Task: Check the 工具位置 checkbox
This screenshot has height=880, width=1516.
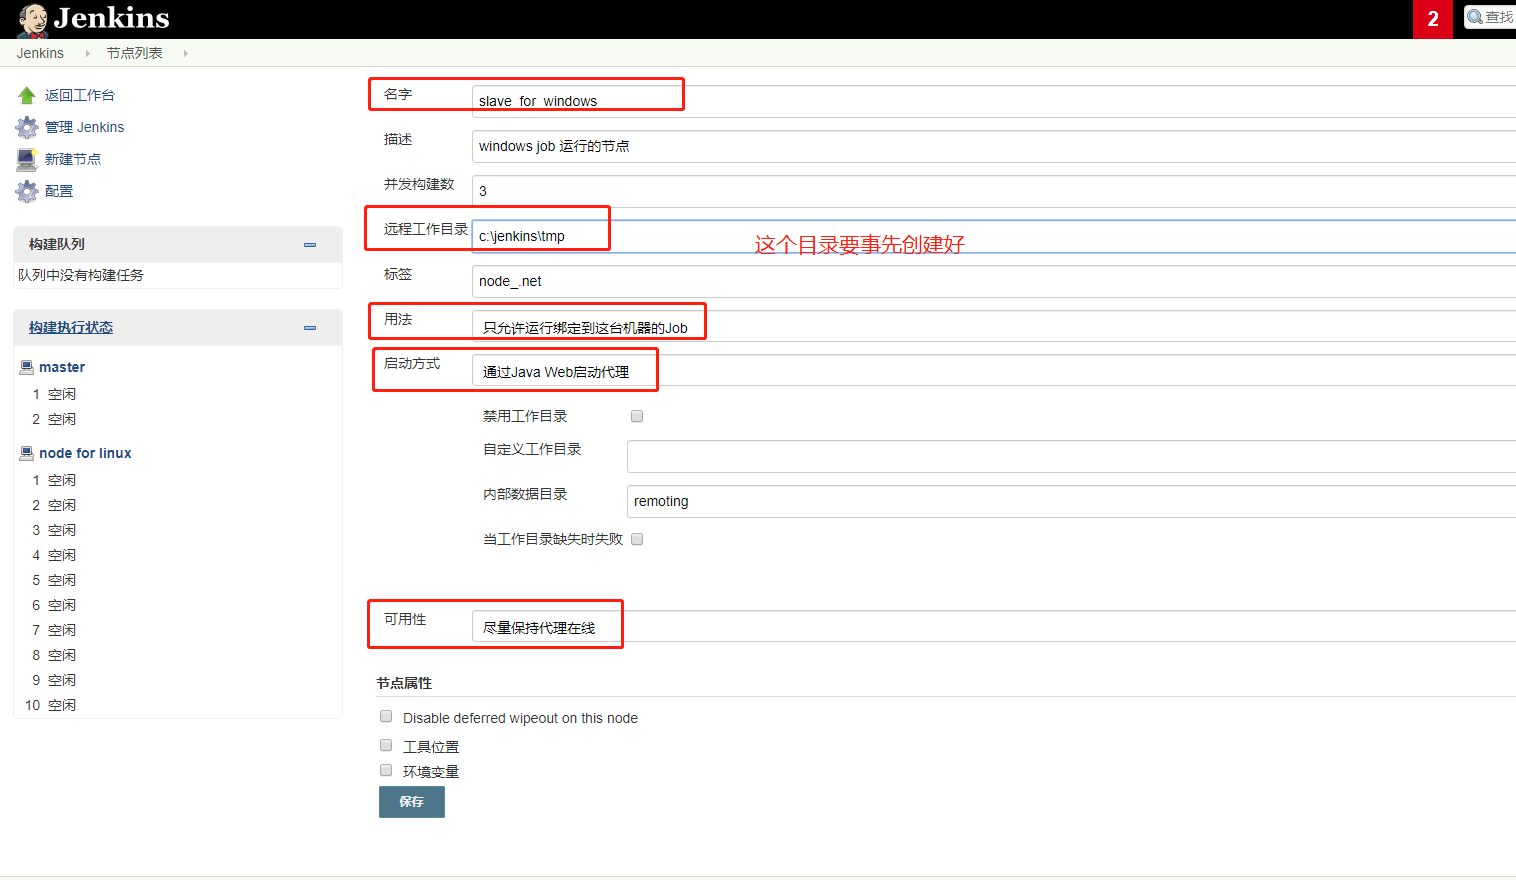Action: point(386,745)
